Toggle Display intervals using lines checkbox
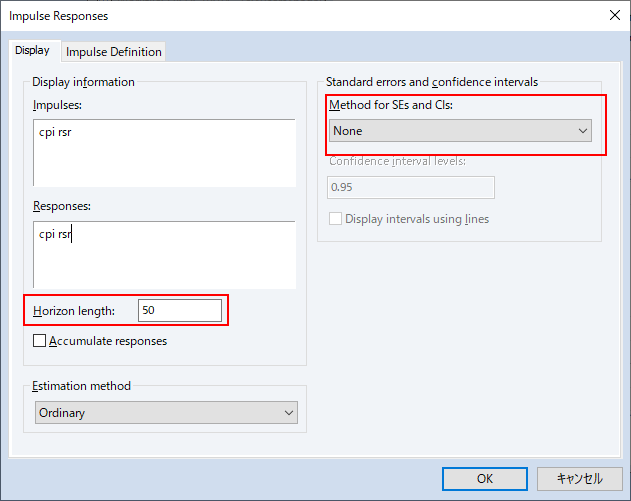The image size is (631, 501). pyautogui.click(x=335, y=219)
